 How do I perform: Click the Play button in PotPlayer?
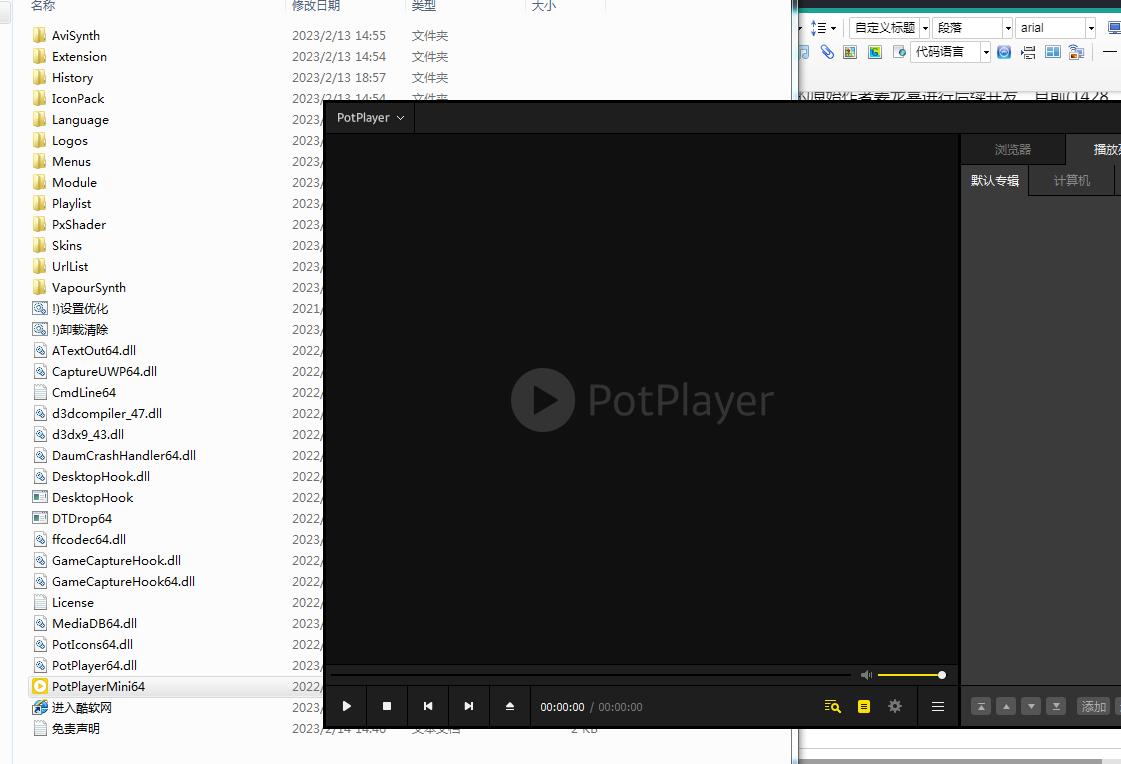347,706
